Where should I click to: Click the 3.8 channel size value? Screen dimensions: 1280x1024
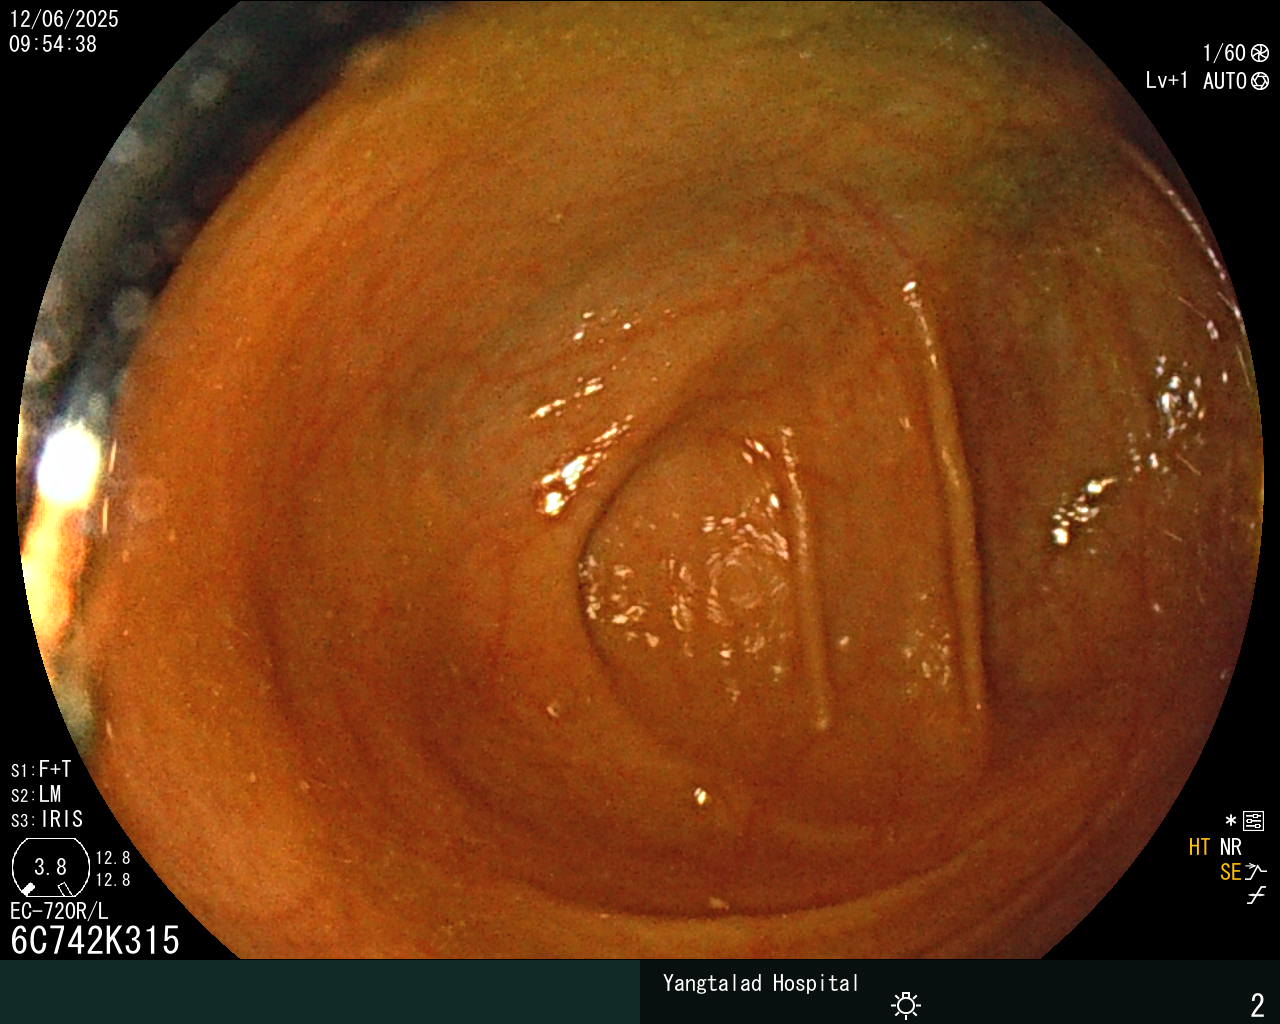tap(50, 866)
